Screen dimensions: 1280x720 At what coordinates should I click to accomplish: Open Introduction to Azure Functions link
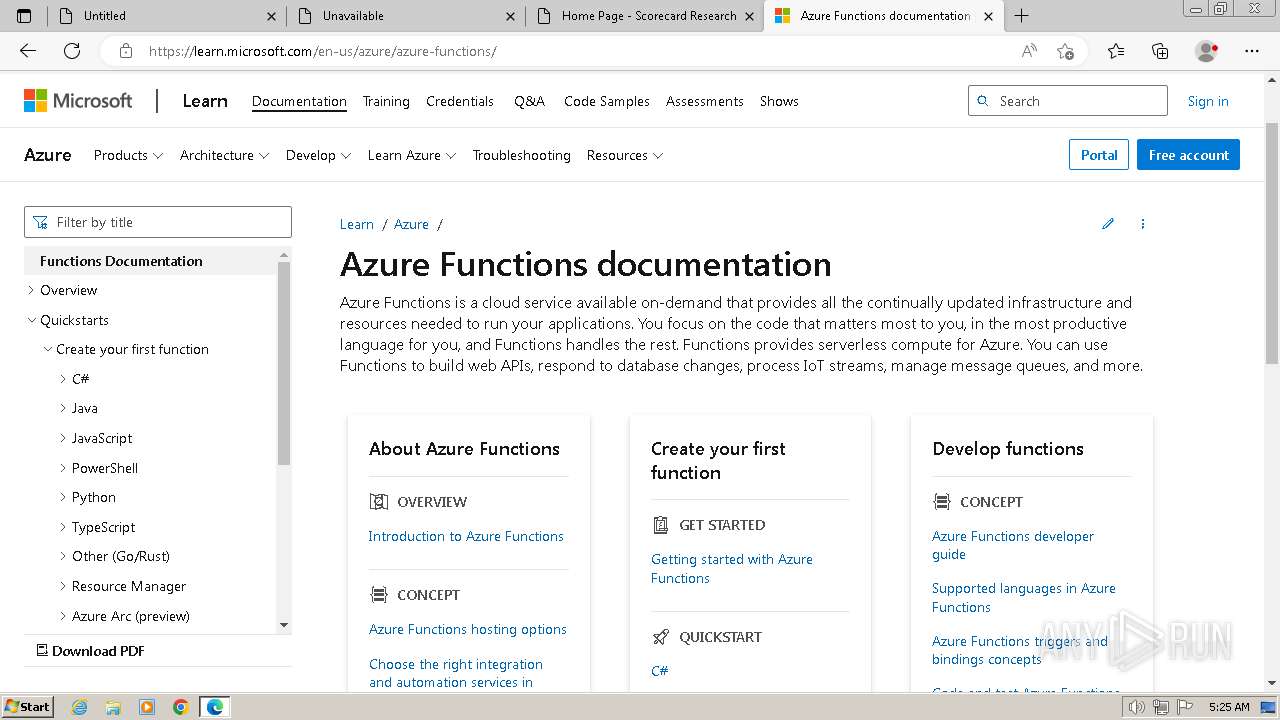(x=466, y=536)
